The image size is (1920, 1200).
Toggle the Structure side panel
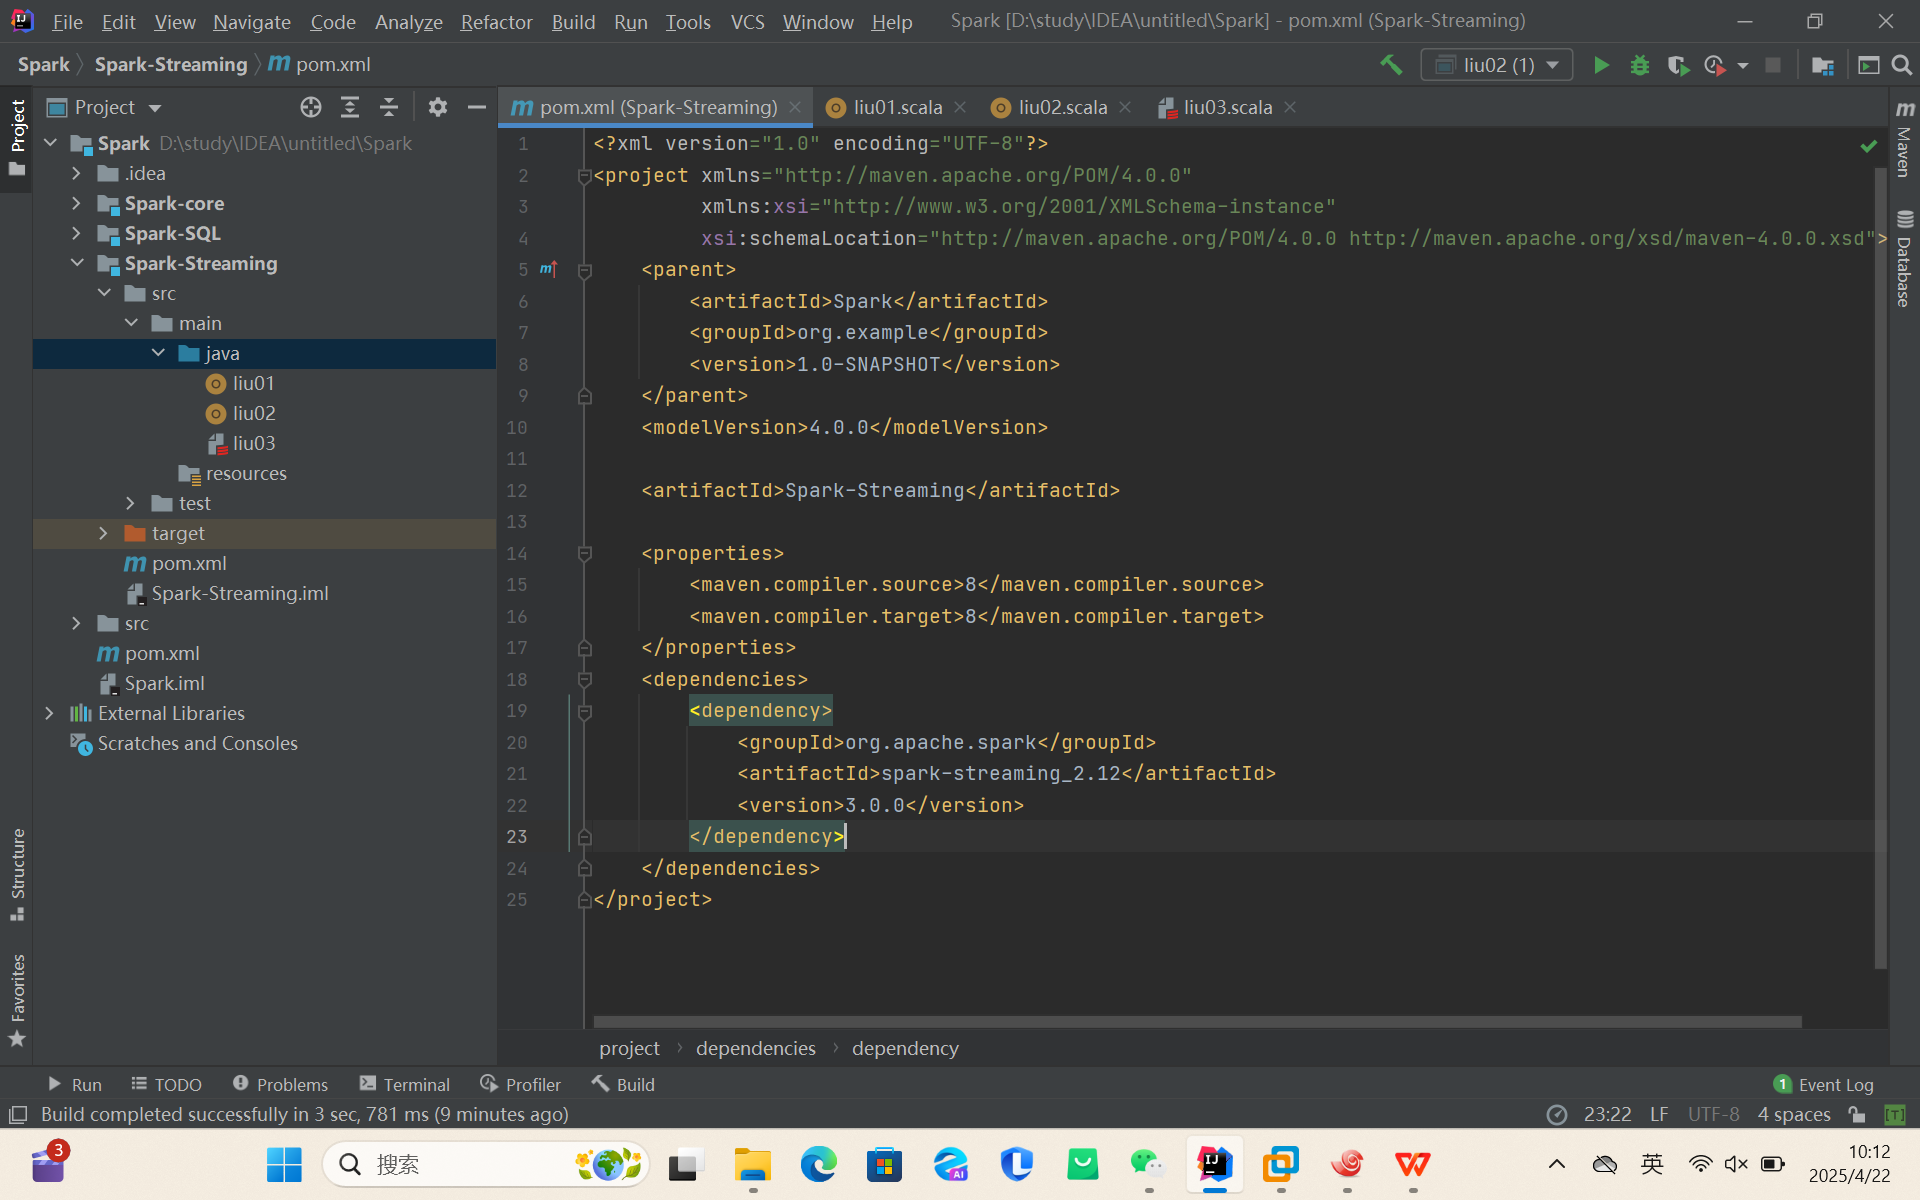pyautogui.click(x=17, y=872)
